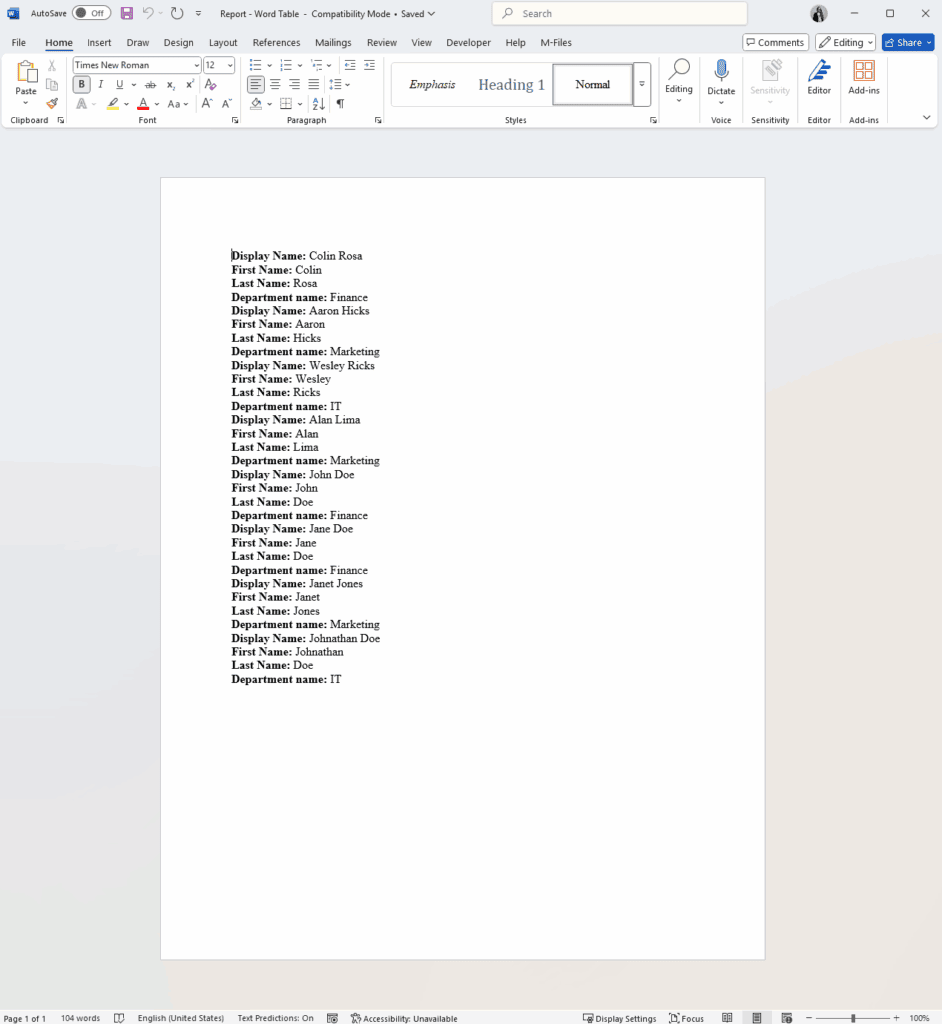
Task: Click the zoom slider in status bar
Action: coord(852,1018)
